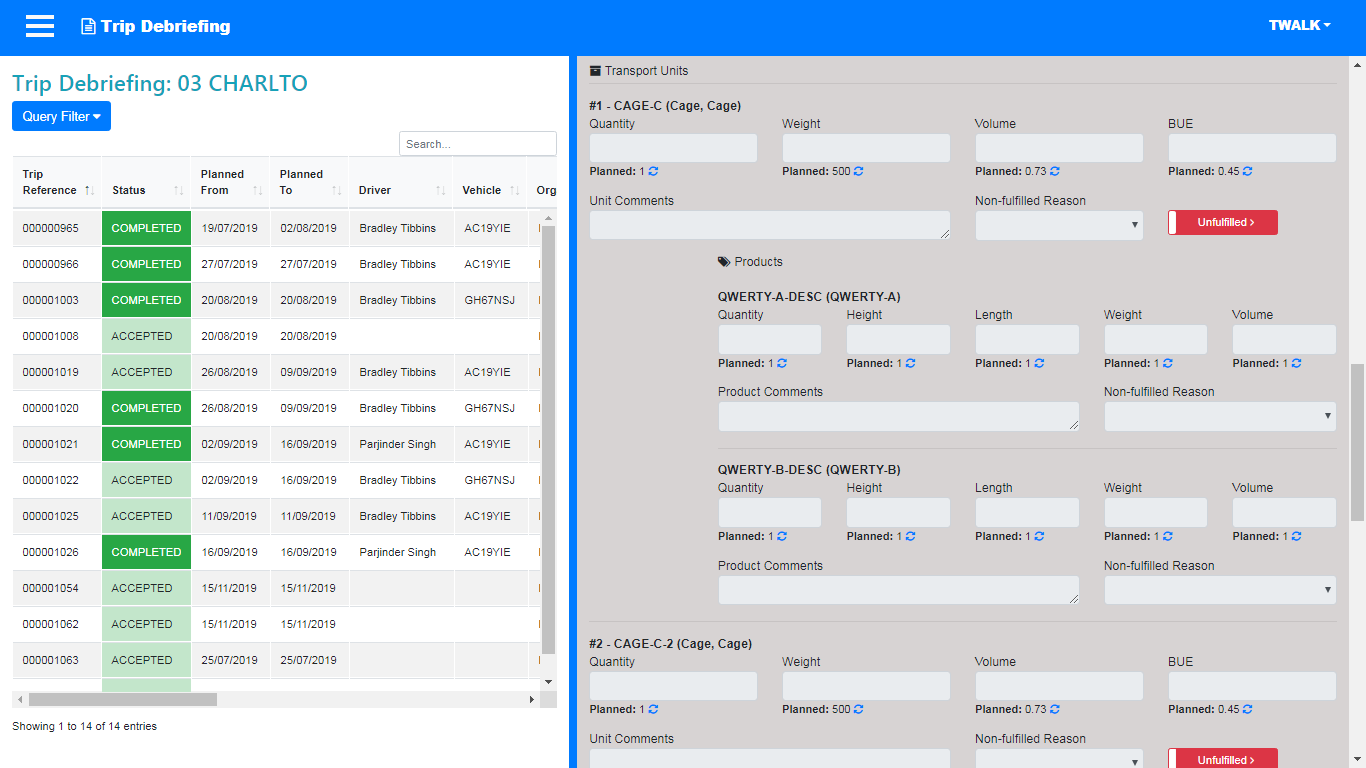The width and height of the screenshot is (1366, 768).
Task: Refresh planned Volume 0.73 for CAGE-C
Action: coord(1054,171)
